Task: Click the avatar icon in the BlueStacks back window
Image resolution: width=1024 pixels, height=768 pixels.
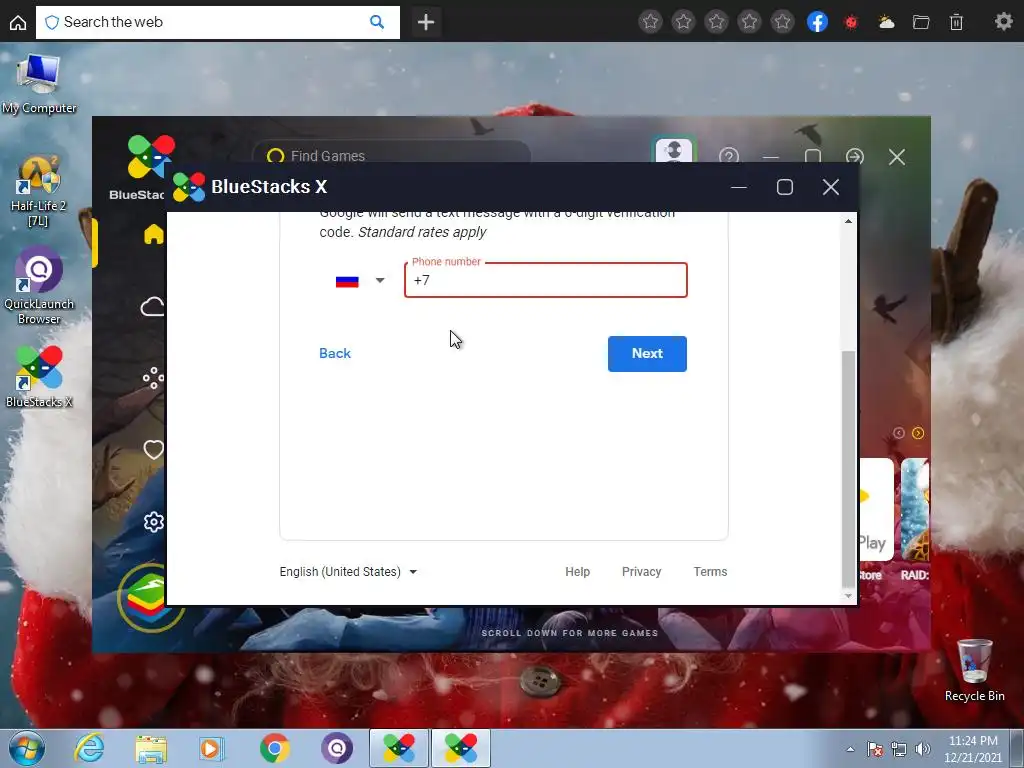Action: [x=673, y=150]
